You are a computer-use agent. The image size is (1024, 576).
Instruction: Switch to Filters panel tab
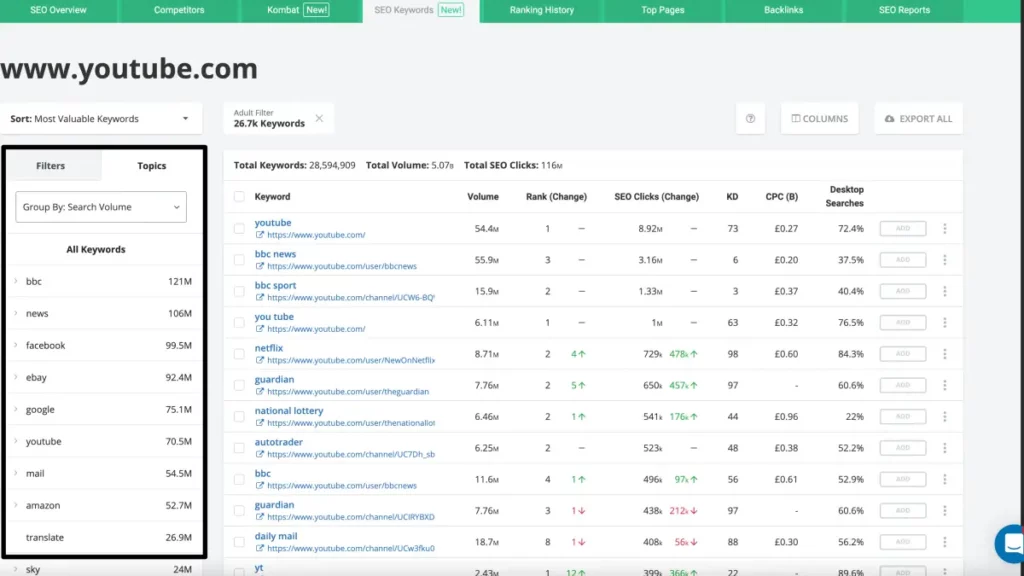50,166
